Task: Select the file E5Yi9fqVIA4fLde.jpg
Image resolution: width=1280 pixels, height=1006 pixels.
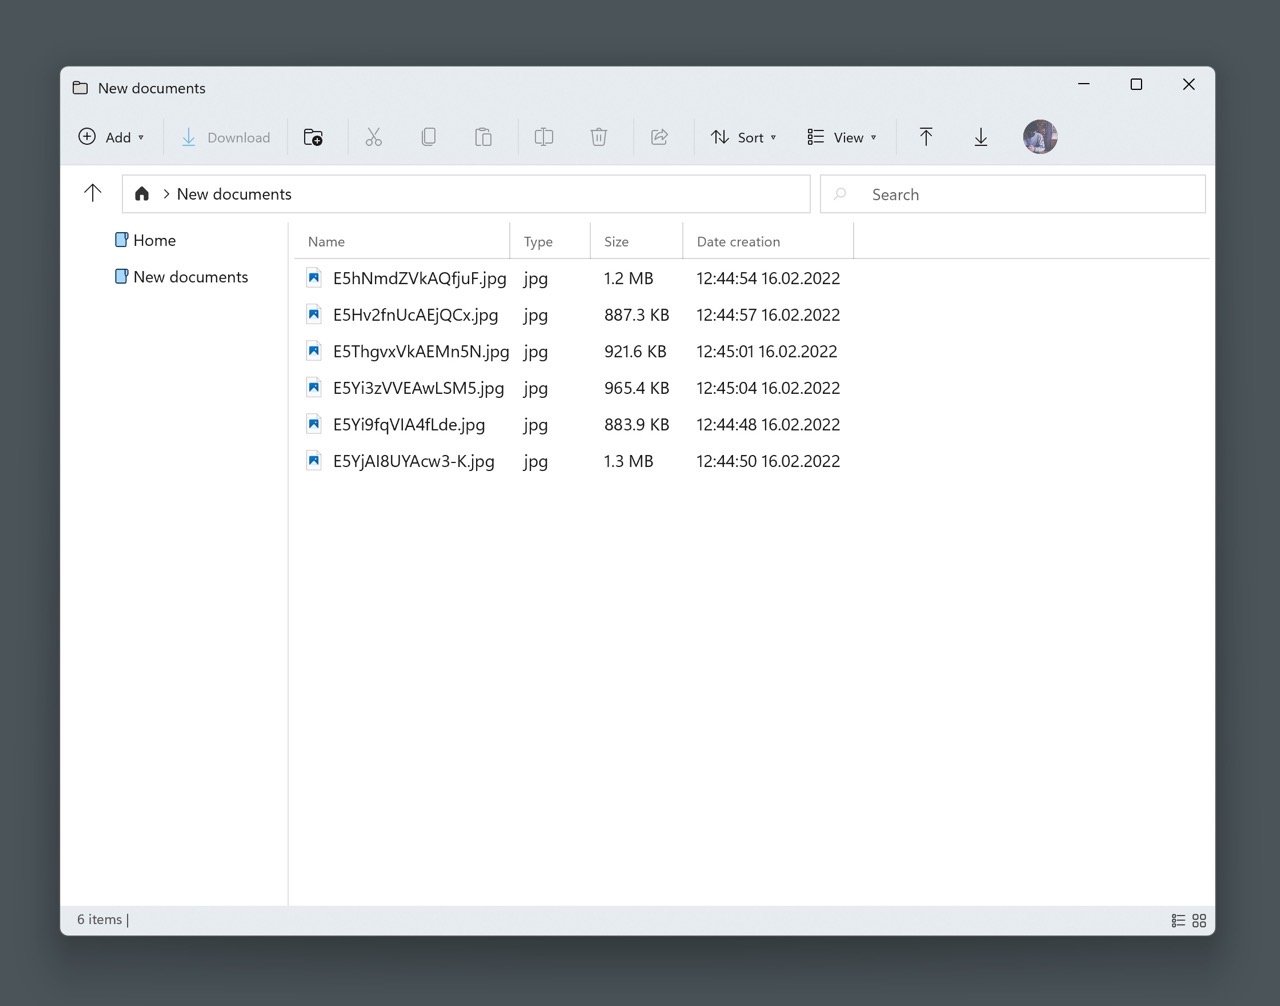Action: click(x=409, y=424)
